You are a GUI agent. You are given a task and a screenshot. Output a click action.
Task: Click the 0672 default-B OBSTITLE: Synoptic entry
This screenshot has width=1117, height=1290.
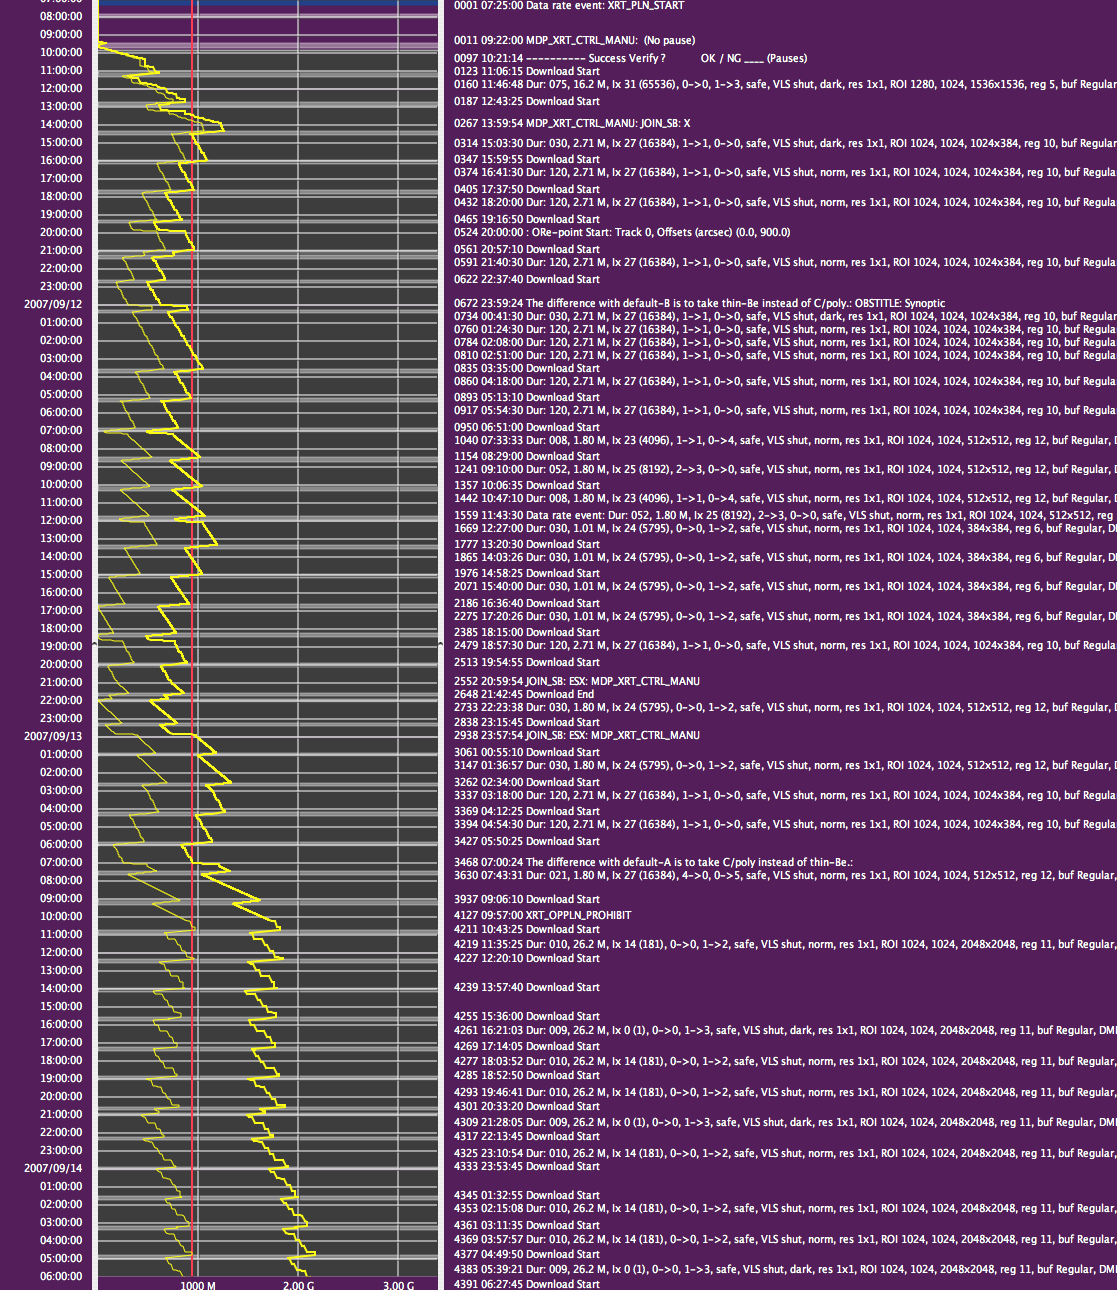click(699, 303)
